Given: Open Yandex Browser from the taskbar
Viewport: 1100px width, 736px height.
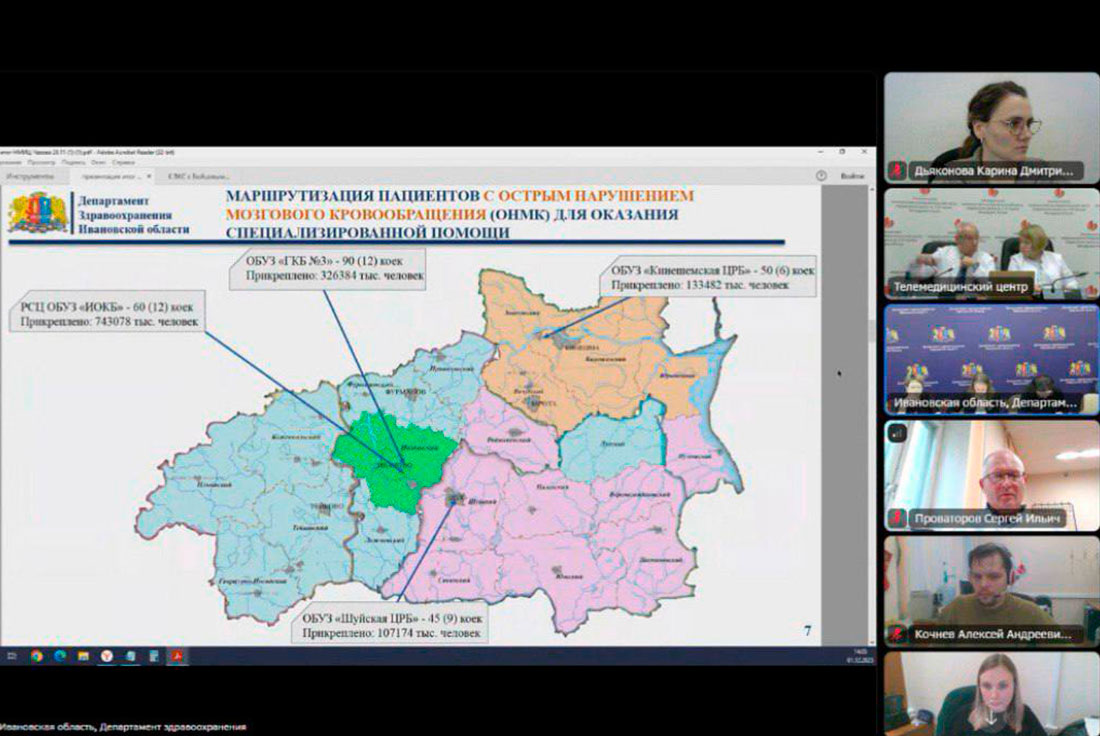Looking at the screenshot, I should pyautogui.click(x=106, y=656).
